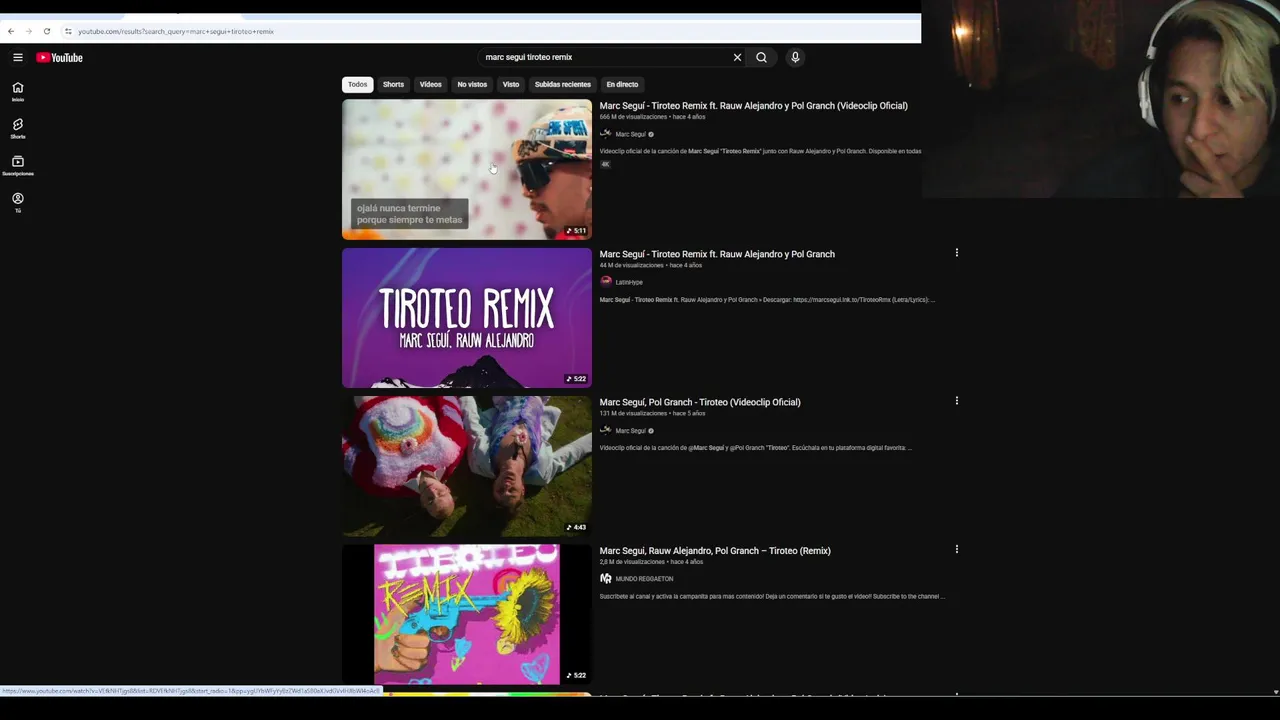The width and height of the screenshot is (1280, 720).
Task: Click the browser address bar URL
Action: coord(176,31)
